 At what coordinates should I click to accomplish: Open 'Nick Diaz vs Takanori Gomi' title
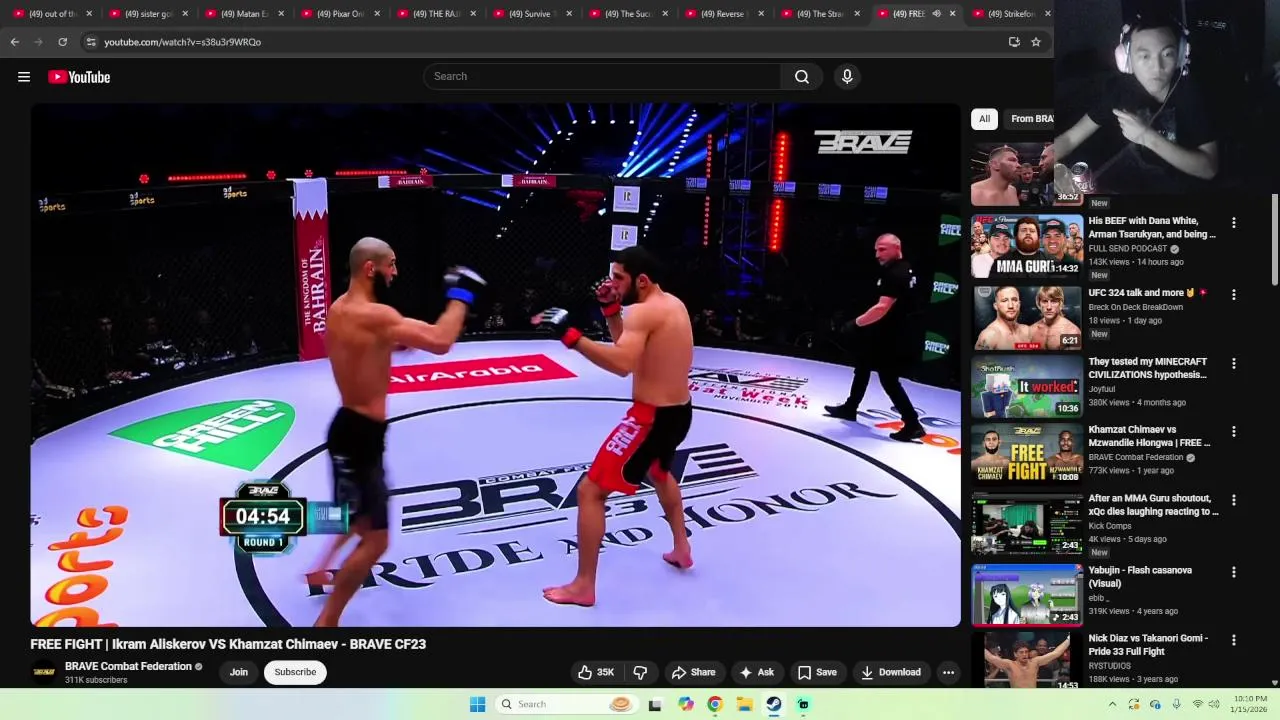click(1148, 644)
